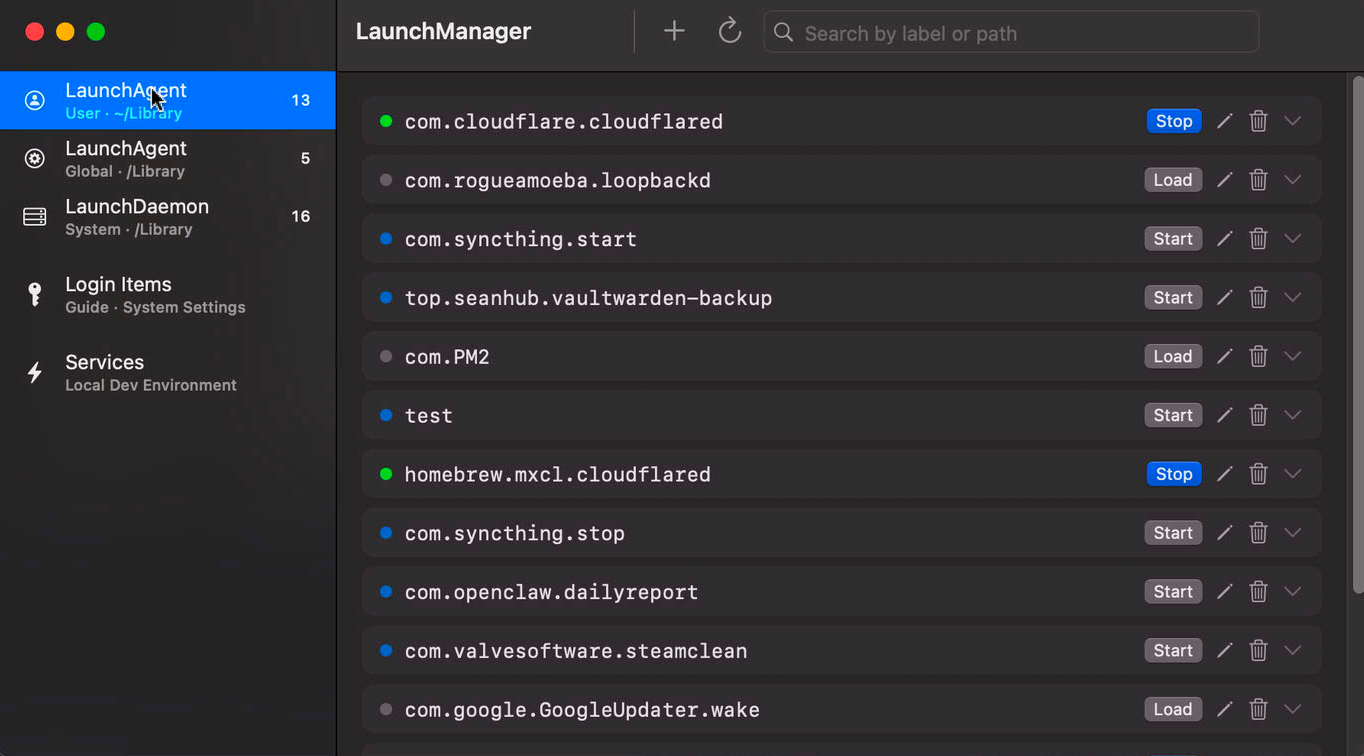Start com.openclaw.dailyreport agent
Screen dimensions: 1364x756
tap(1173, 592)
